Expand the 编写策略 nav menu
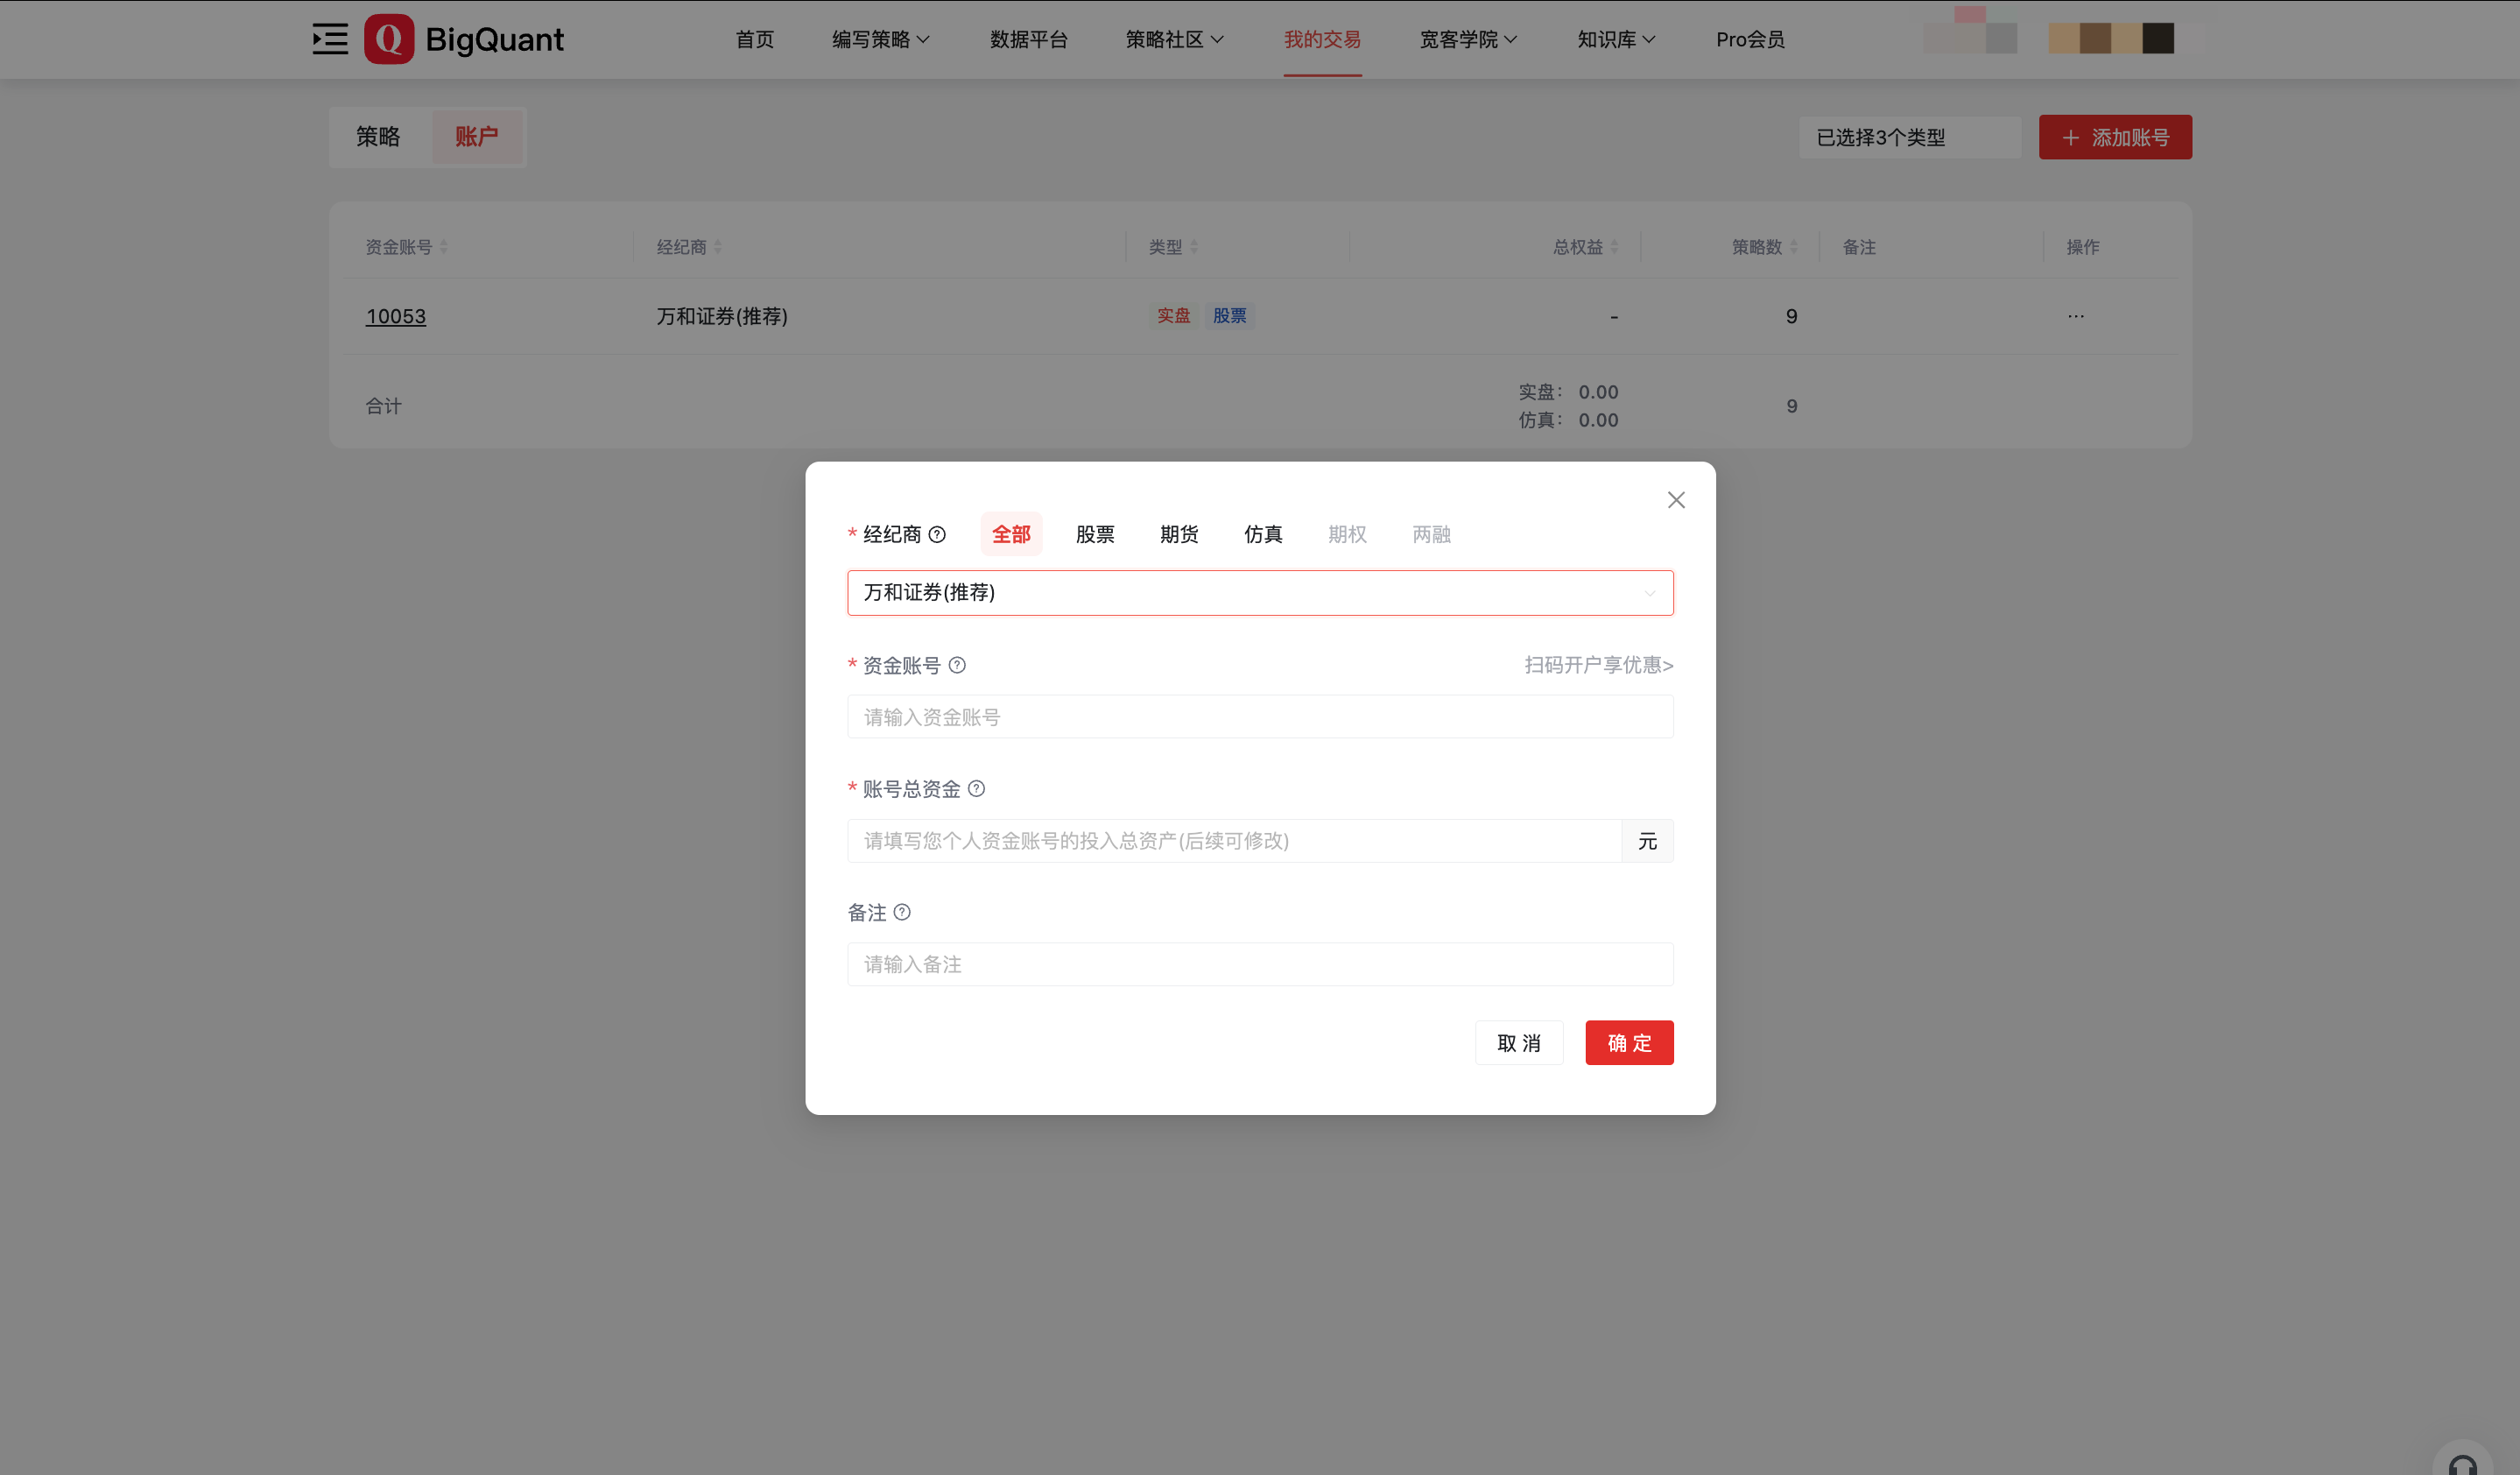Viewport: 2520px width, 1475px height. click(x=880, y=39)
